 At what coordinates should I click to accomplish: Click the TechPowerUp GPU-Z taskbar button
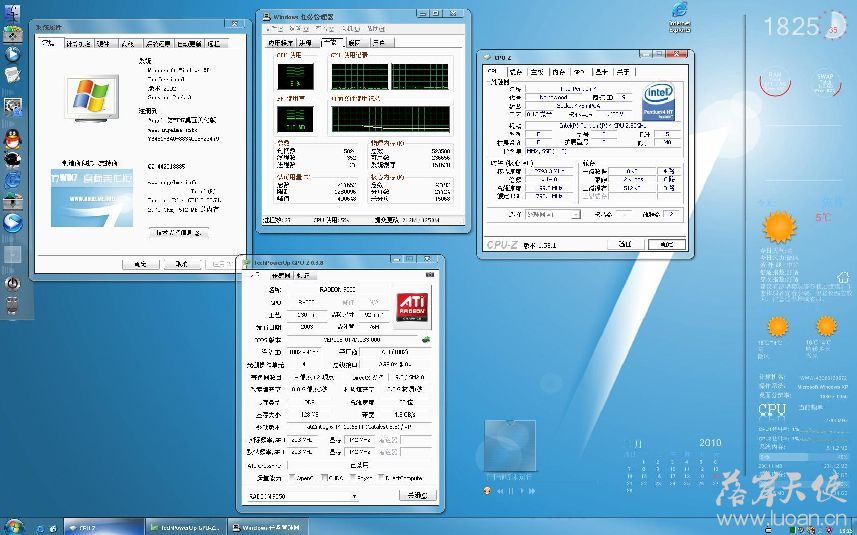coord(186,528)
